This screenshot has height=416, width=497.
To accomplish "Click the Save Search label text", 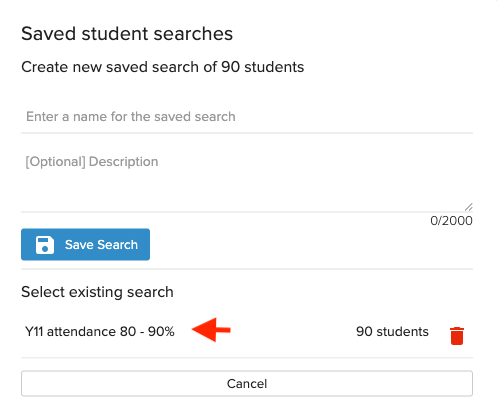I will 101,245.
